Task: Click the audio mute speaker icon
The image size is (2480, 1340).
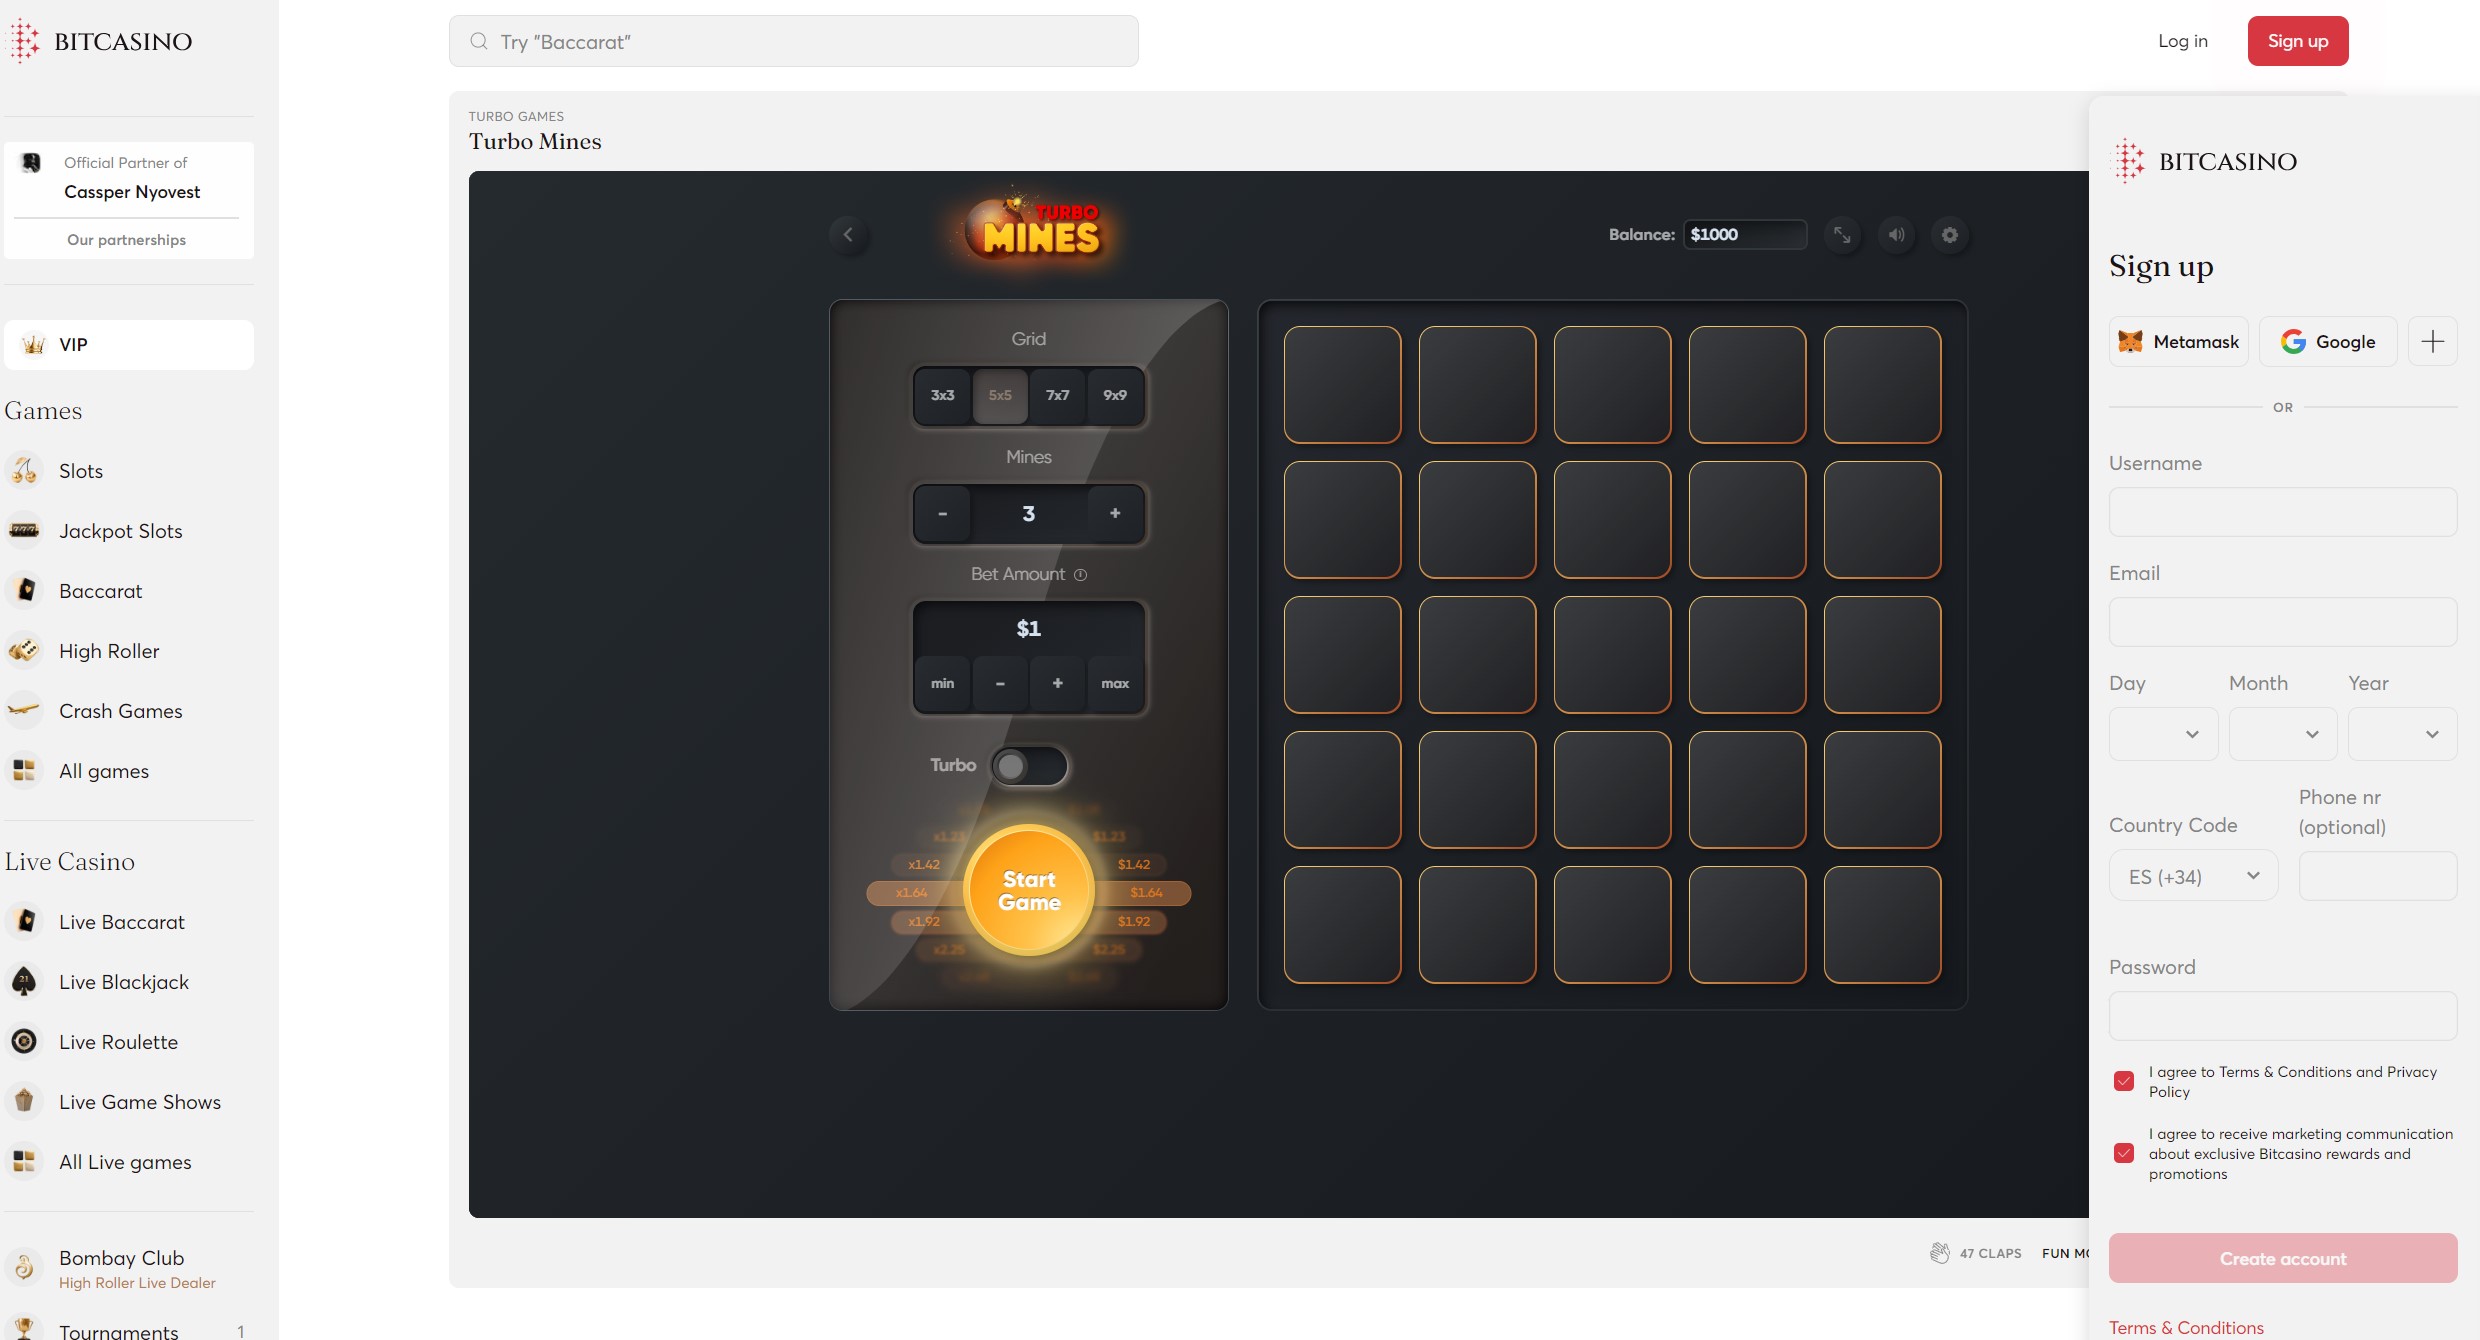Action: tap(1896, 234)
